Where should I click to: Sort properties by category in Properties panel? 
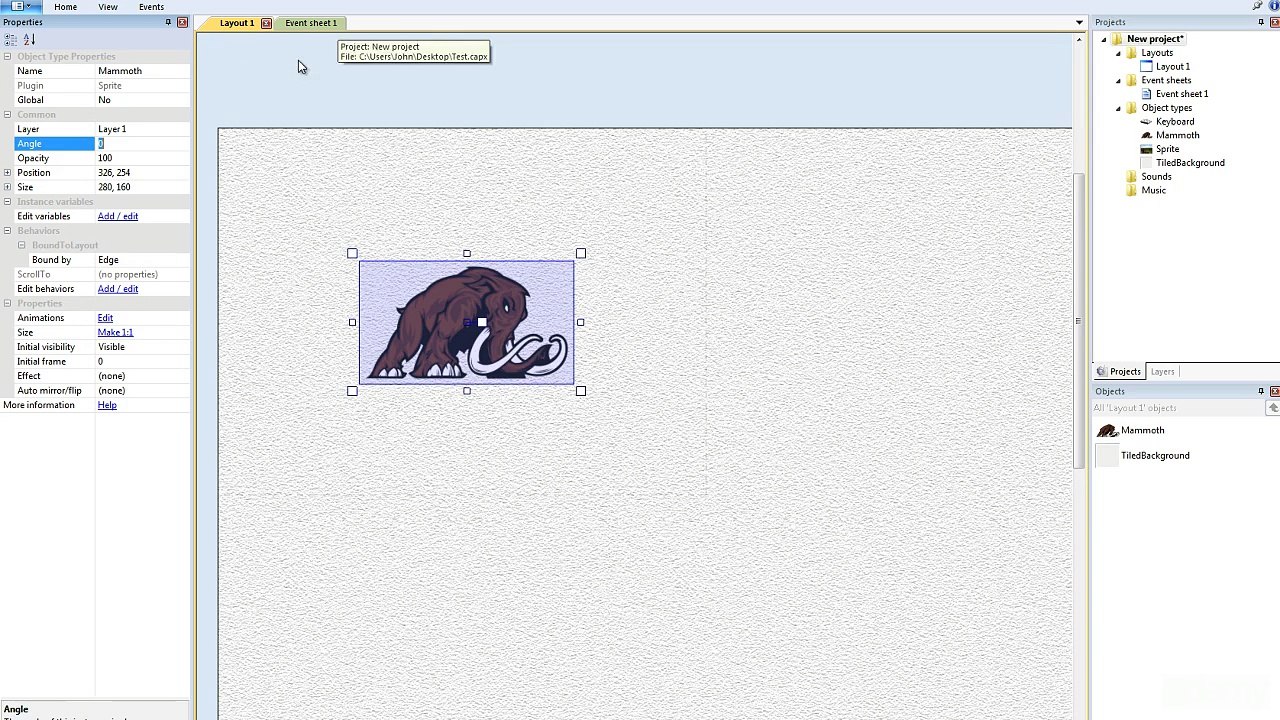(11, 39)
